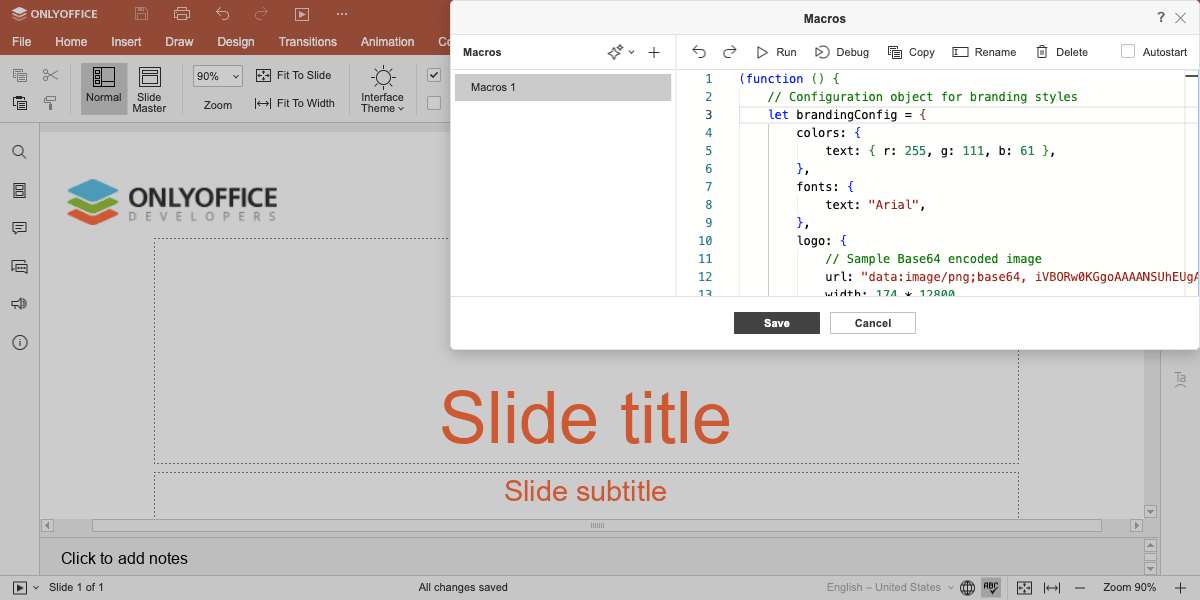
Task: Click the horizontal scrollbar right arrow
Action: [x=1136, y=525]
